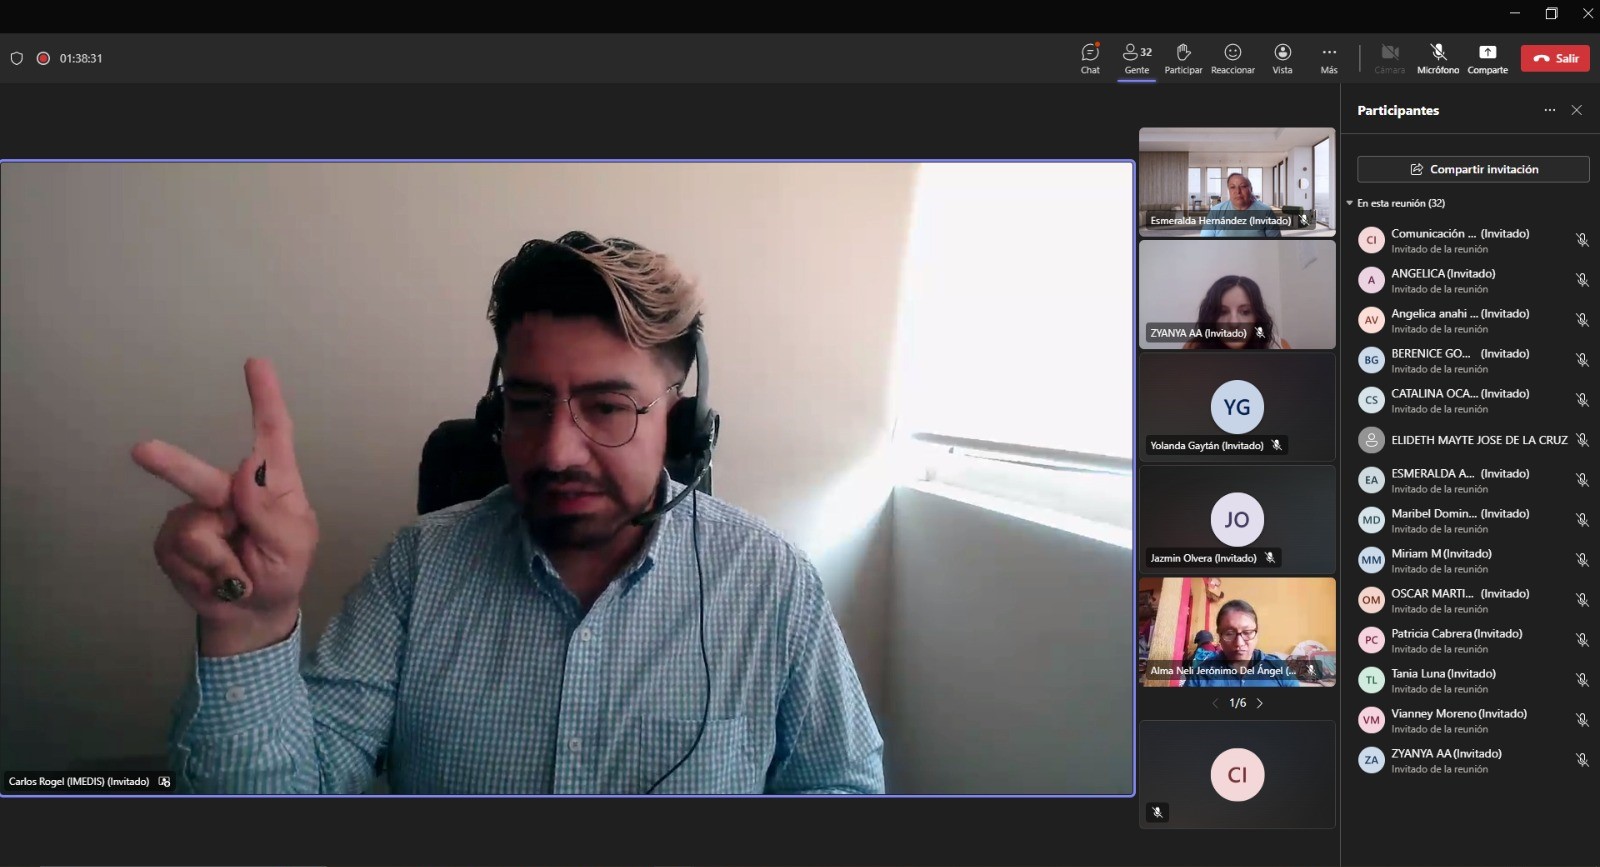
Task: Click the recording indicator icon
Action: 43,58
